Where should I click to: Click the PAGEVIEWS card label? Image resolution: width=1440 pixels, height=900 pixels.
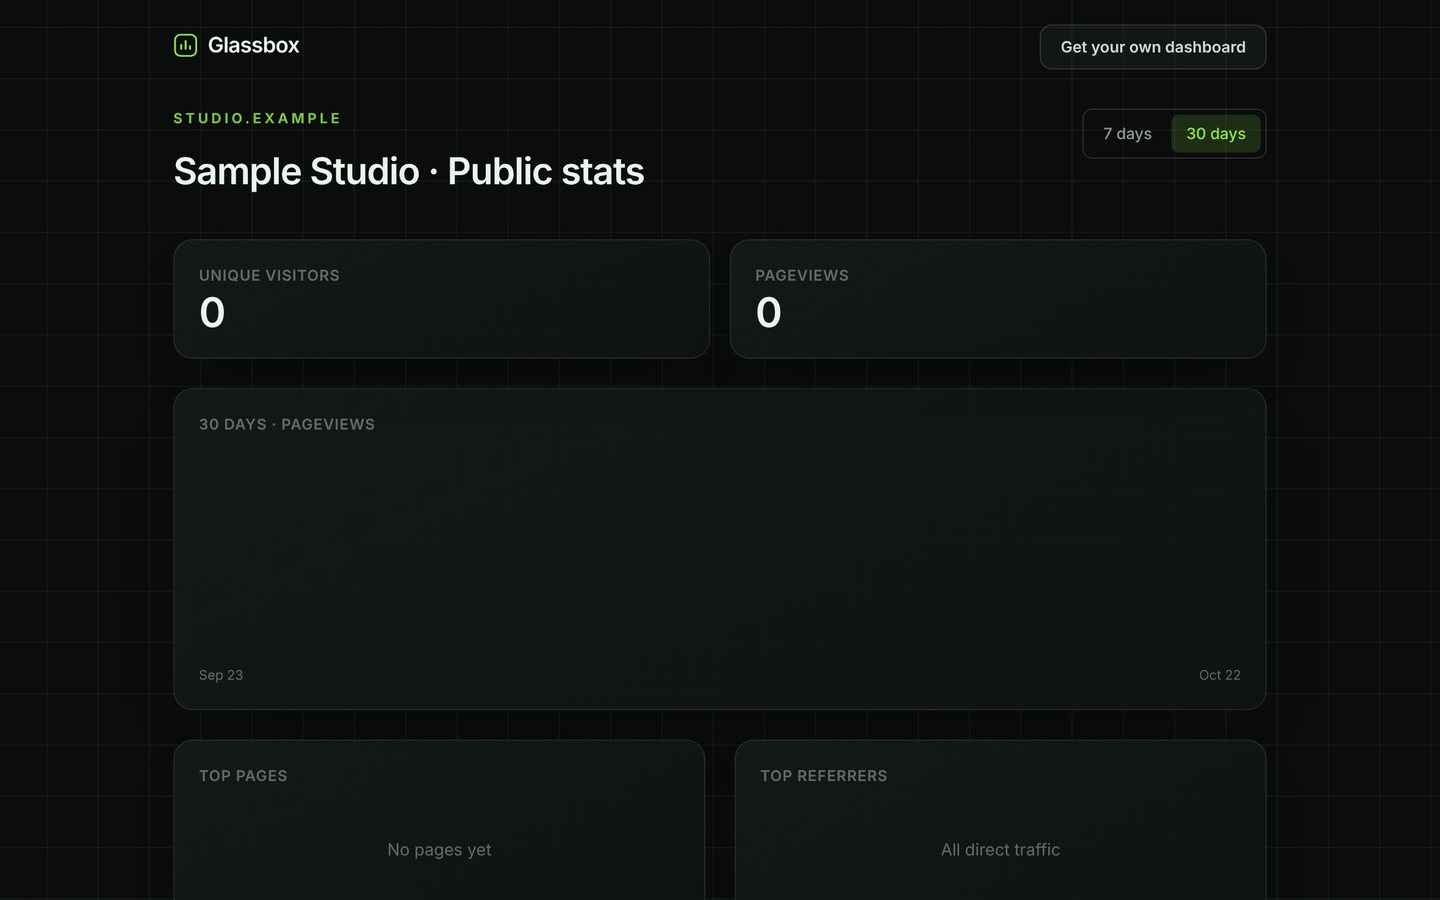(x=802, y=275)
